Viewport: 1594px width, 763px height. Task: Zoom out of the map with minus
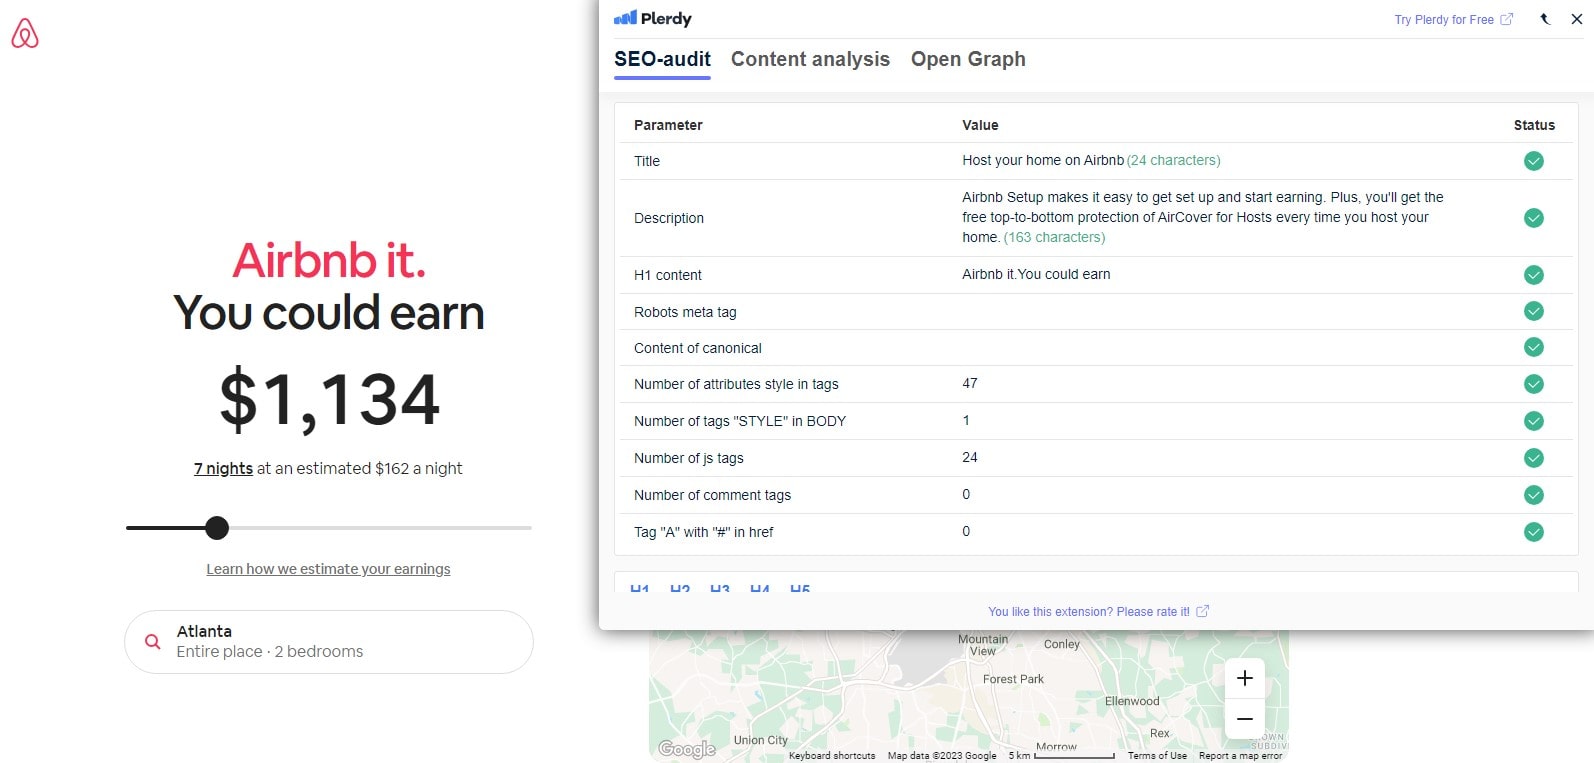[1245, 719]
